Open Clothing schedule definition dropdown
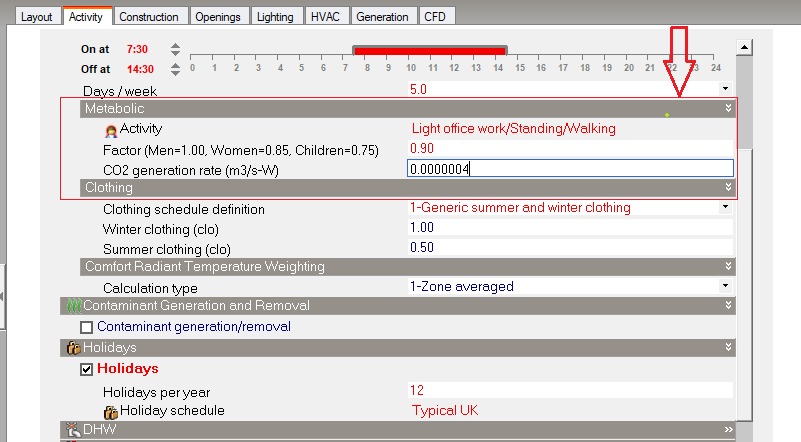801x442 pixels. (725, 207)
